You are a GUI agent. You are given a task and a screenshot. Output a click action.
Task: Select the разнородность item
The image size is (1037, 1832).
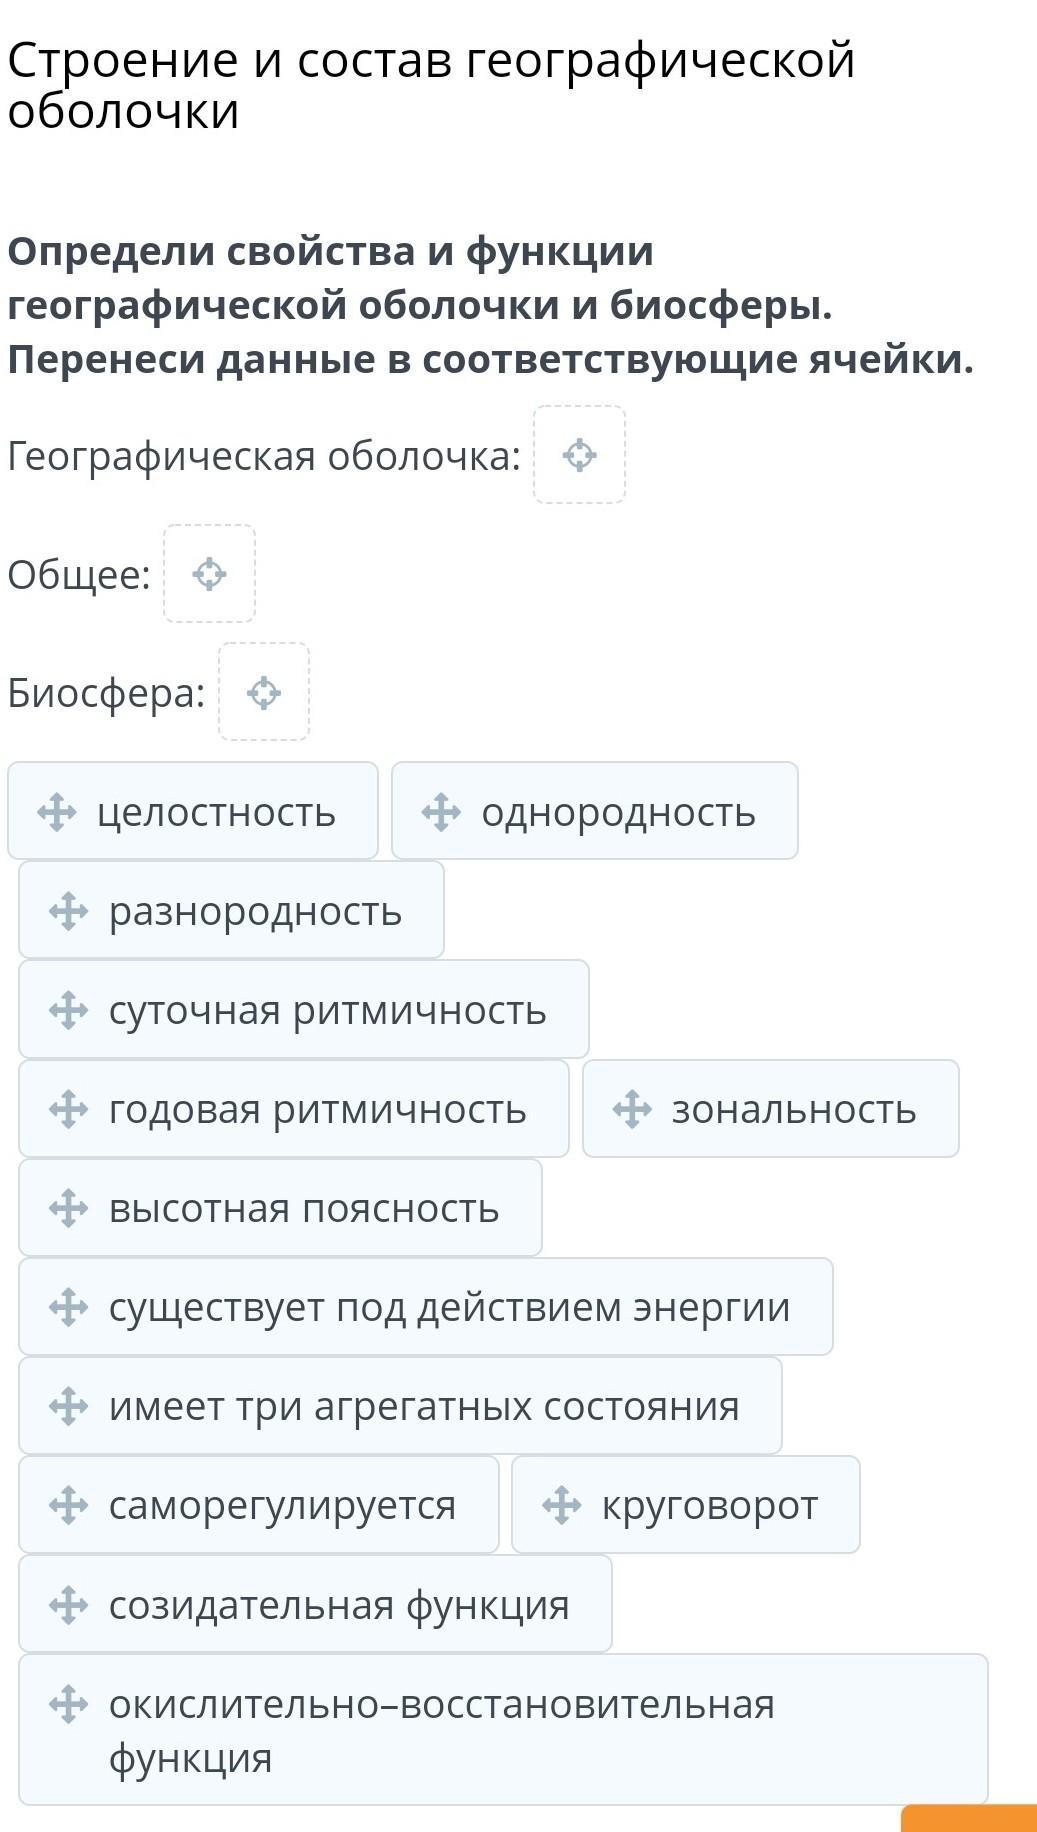pyautogui.click(x=231, y=910)
